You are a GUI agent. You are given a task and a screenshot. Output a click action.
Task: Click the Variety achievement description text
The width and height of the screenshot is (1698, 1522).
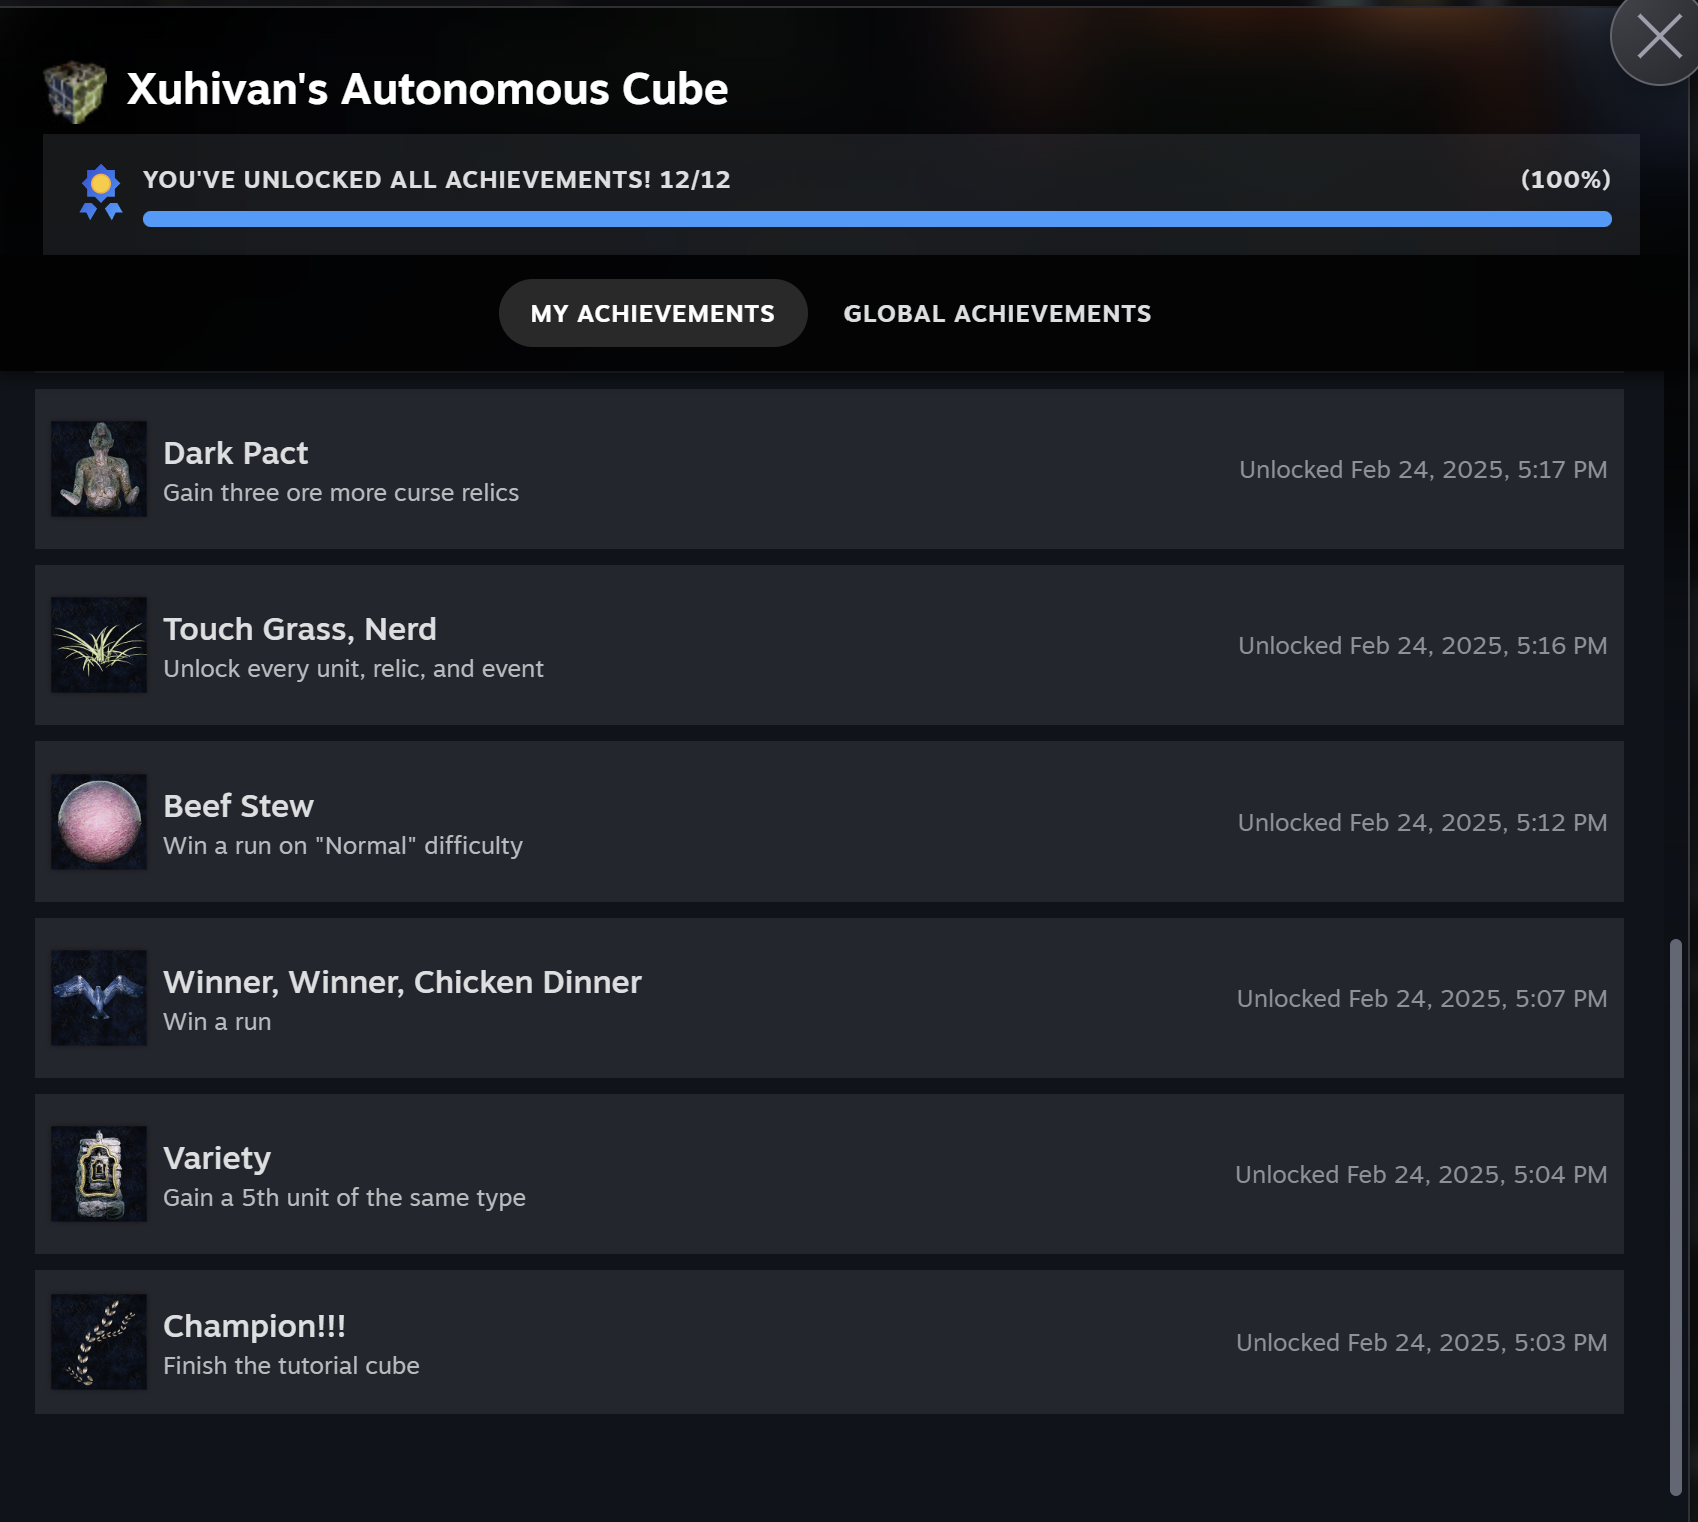pos(344,1198)
